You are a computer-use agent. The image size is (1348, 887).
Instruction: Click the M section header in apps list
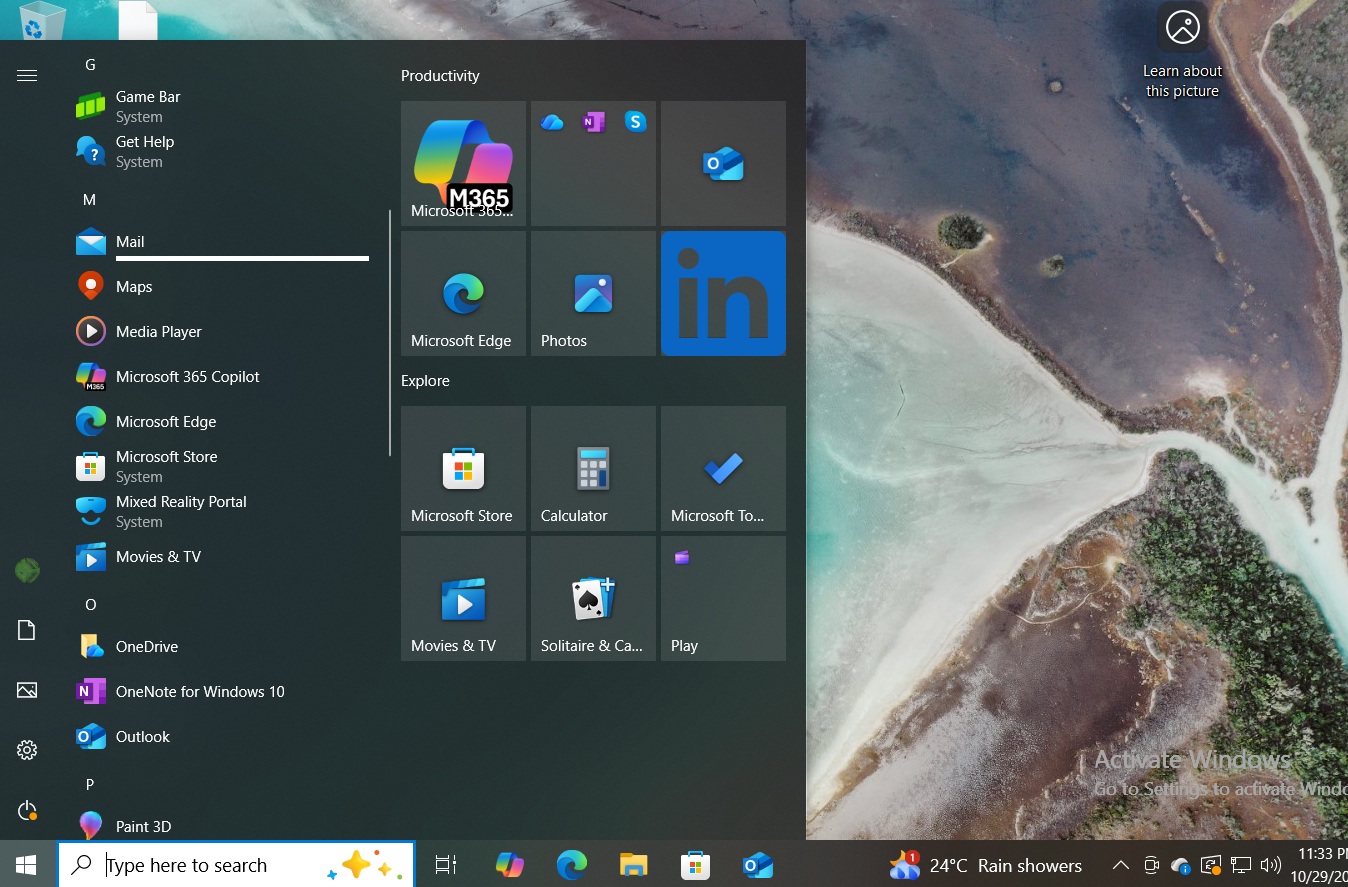89,199
